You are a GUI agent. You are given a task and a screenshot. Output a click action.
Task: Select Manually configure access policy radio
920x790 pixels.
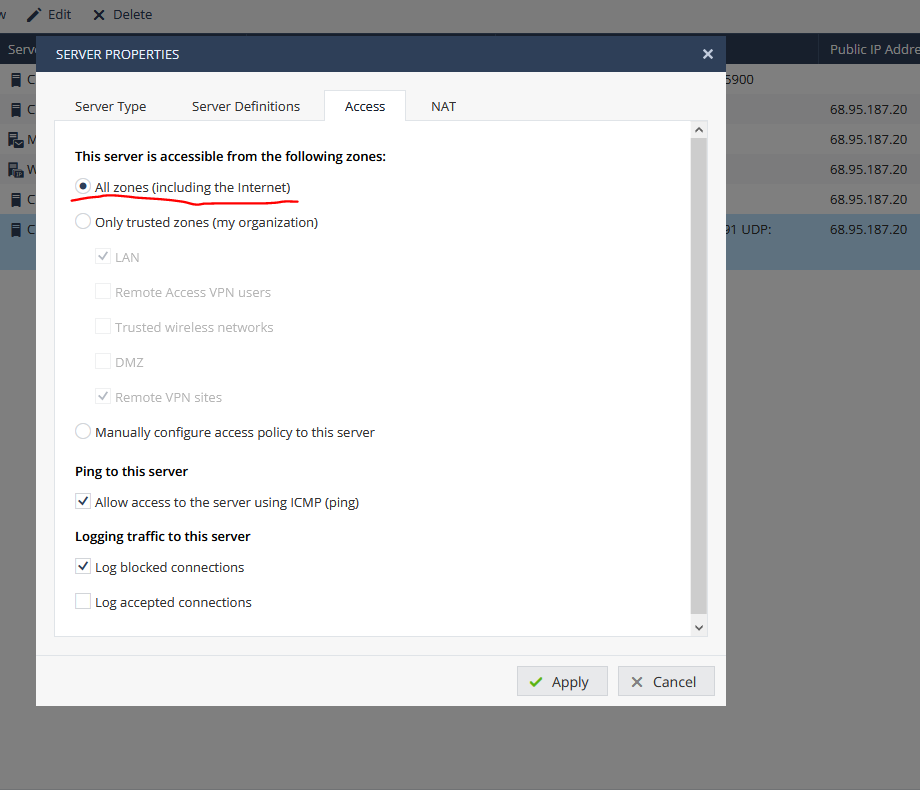pos(83,432)
